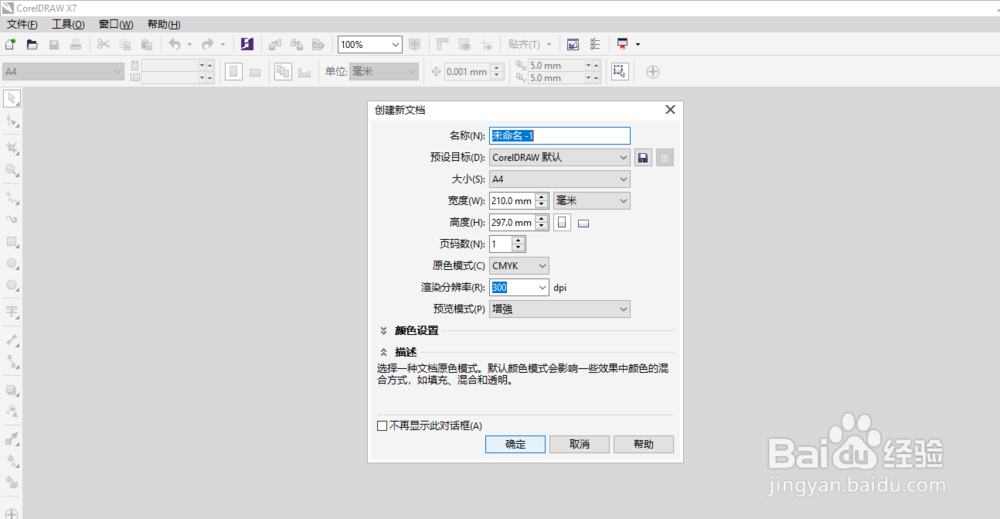Screen dimensions: 1000x519
Task: Select the Freehand curve tool
Action: [12, 198]
